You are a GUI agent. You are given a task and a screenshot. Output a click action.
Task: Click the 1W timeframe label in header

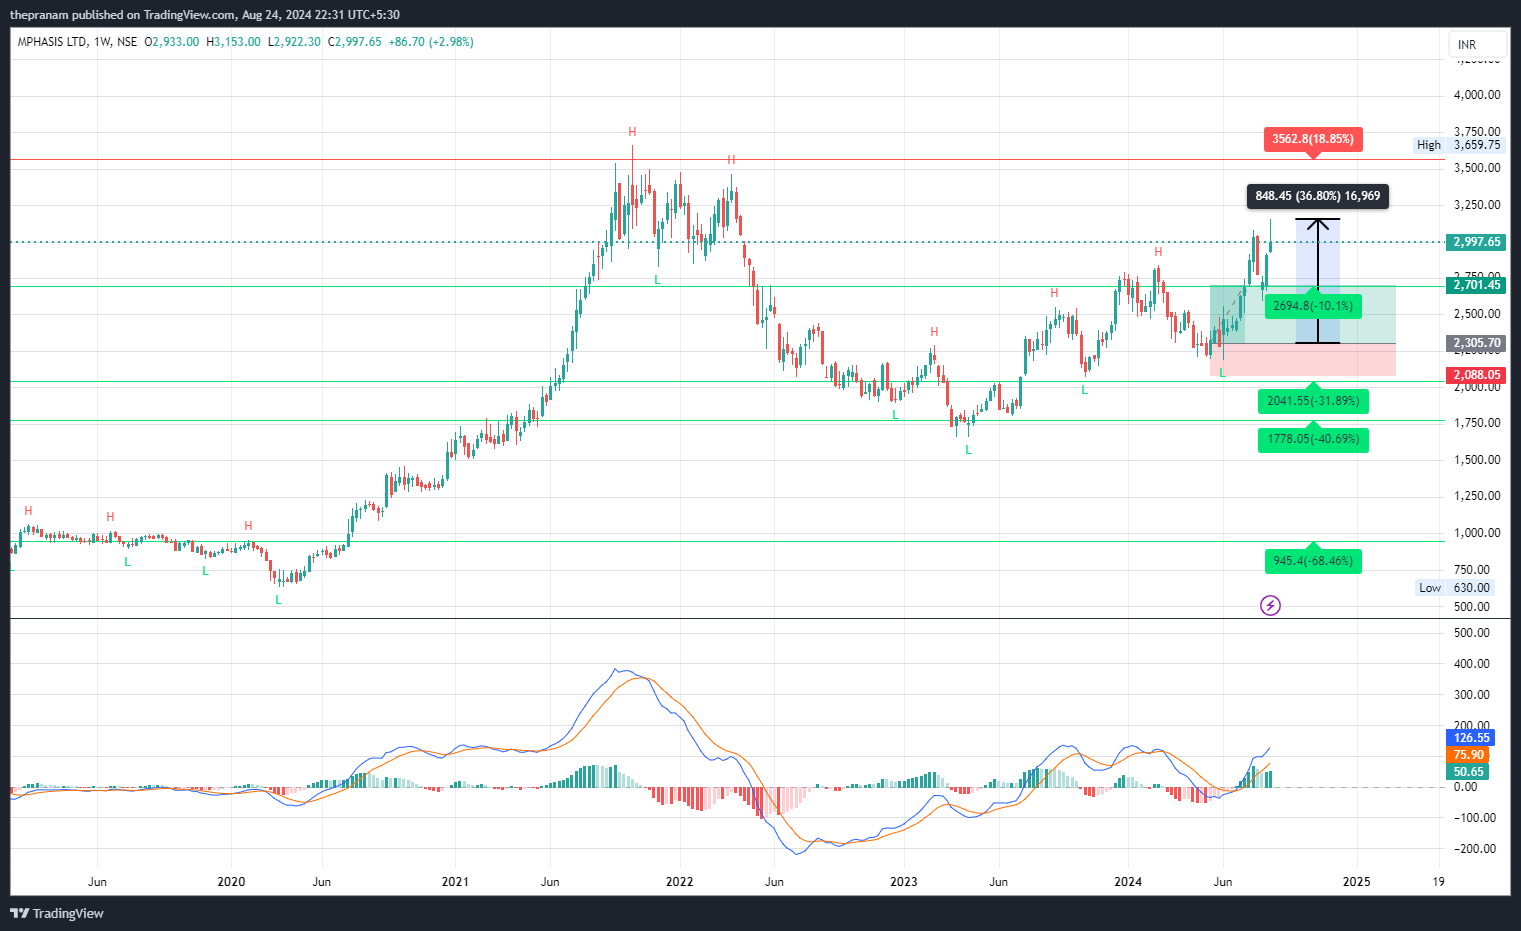[x=102, y=42]
